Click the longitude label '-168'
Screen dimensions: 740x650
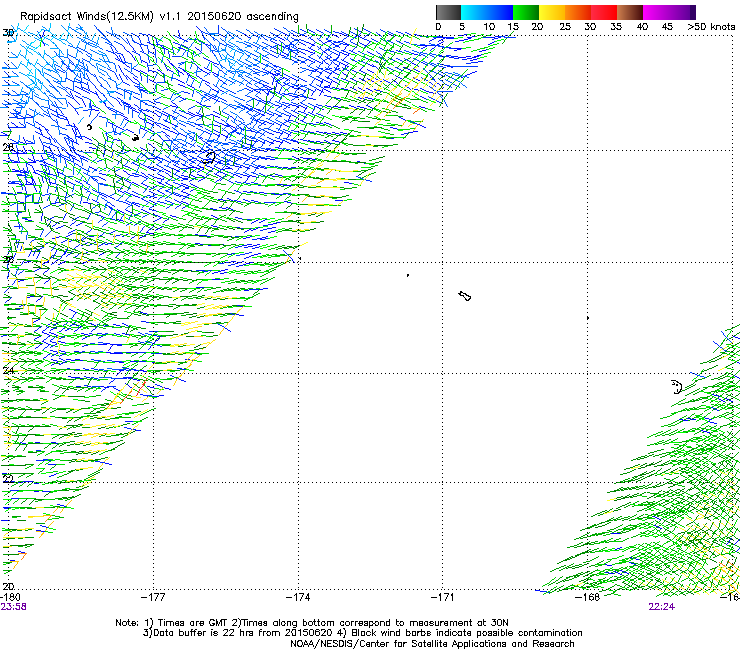588,597
